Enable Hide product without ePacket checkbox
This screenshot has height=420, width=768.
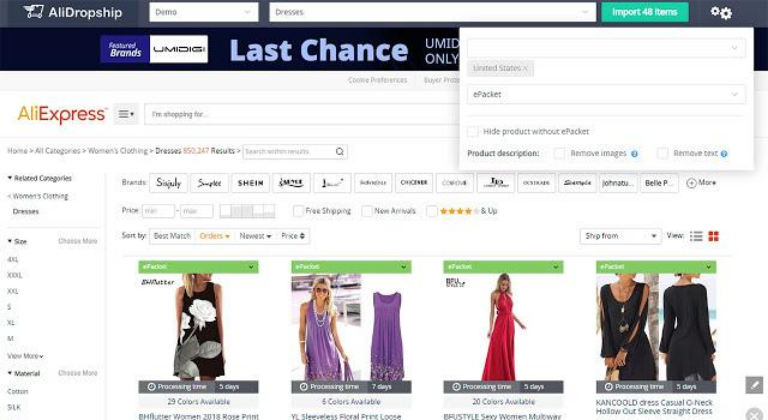473,131
